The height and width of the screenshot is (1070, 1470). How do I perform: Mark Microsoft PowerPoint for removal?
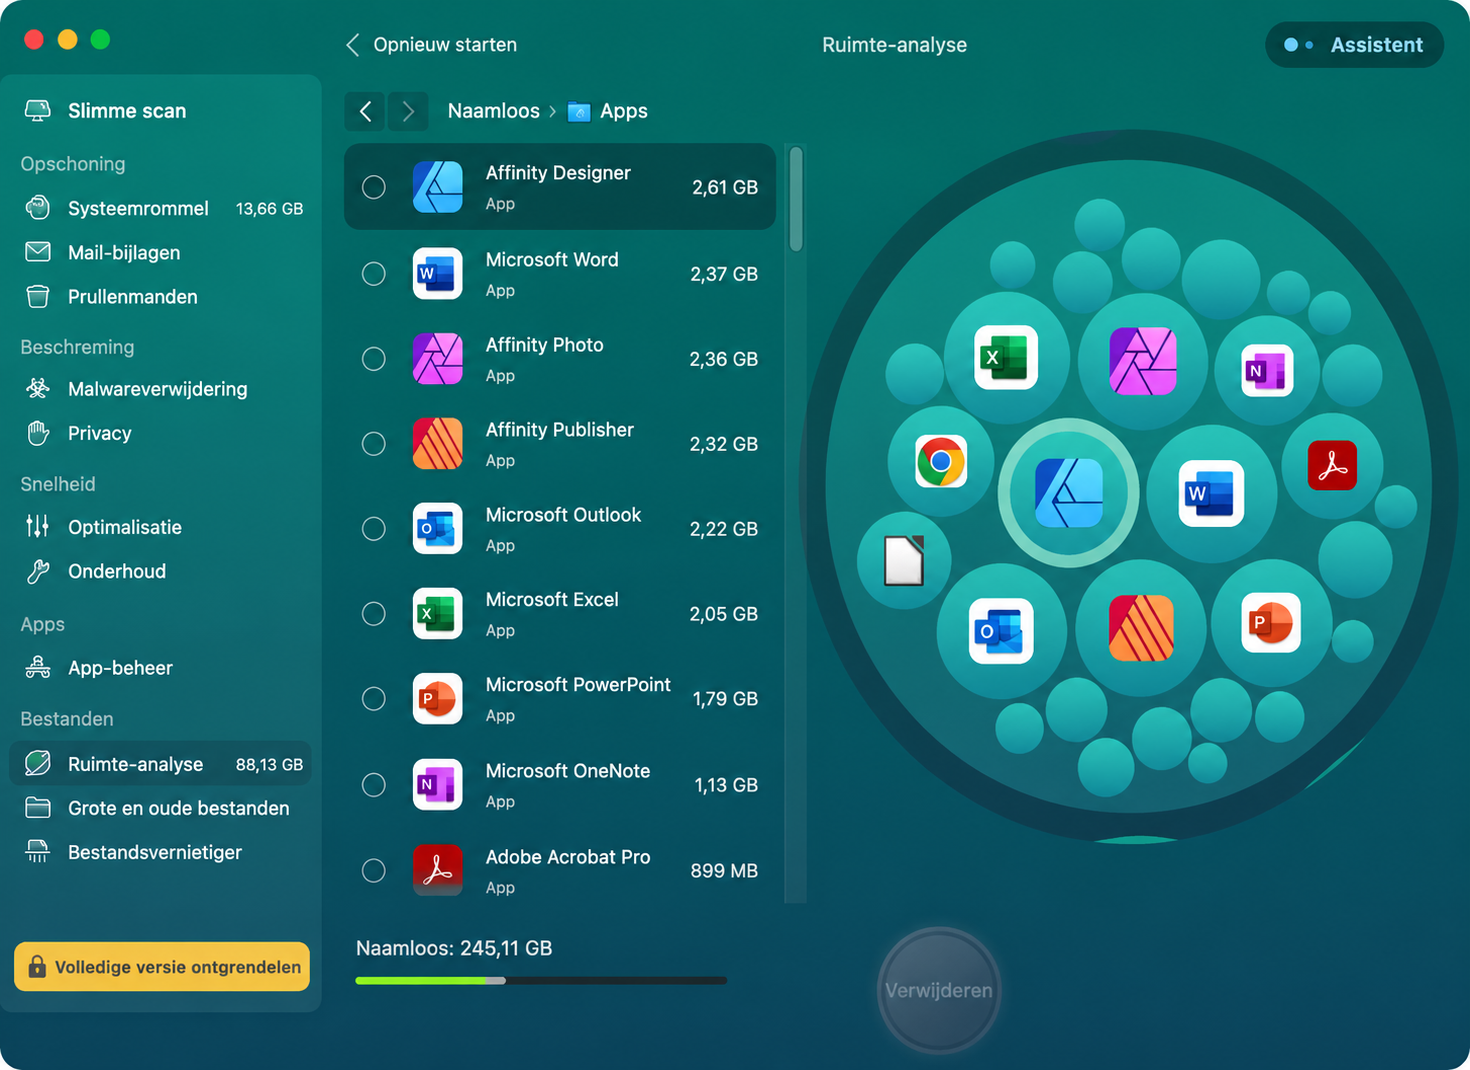click(374, 698)
